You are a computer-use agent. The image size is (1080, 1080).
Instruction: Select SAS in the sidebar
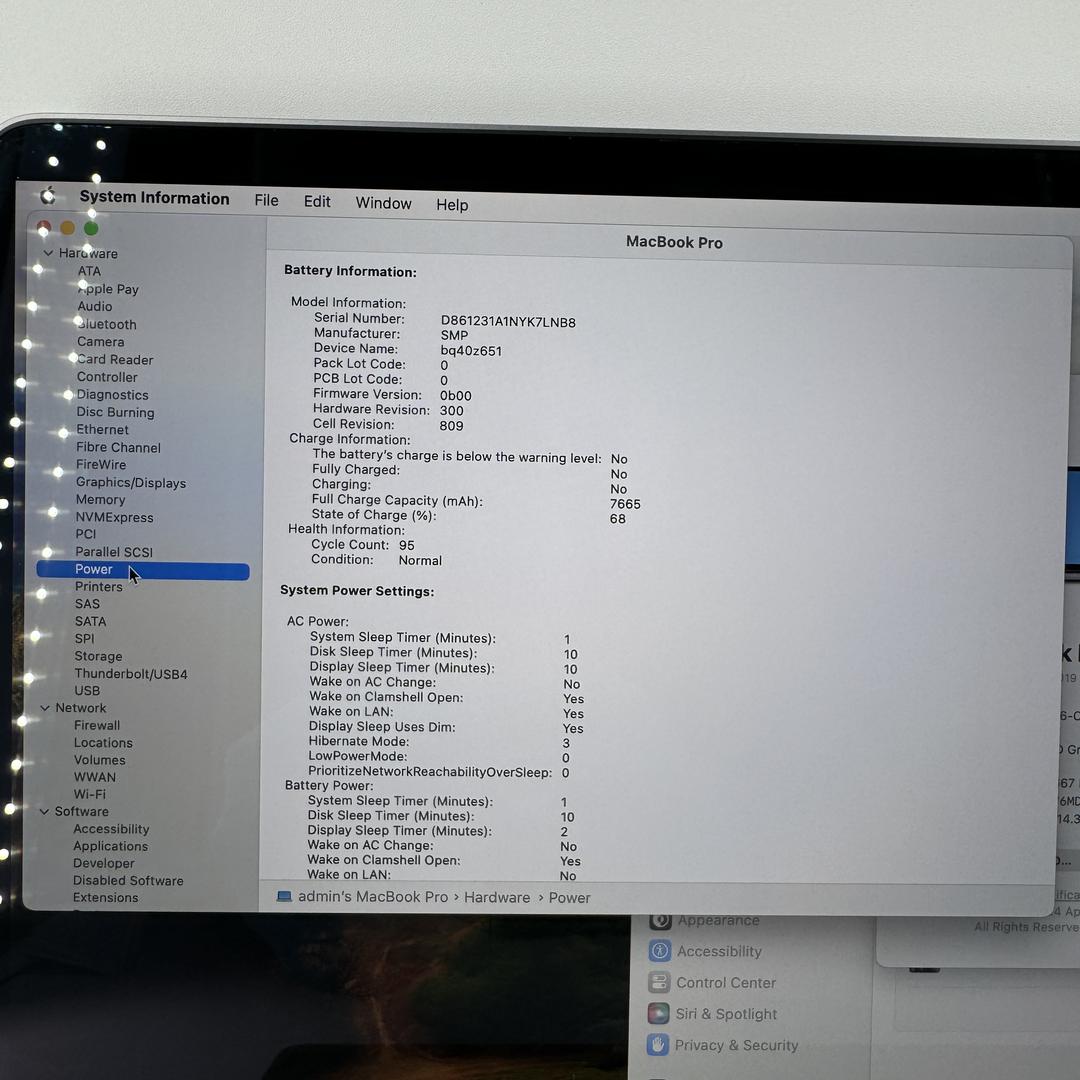(87, 604)
